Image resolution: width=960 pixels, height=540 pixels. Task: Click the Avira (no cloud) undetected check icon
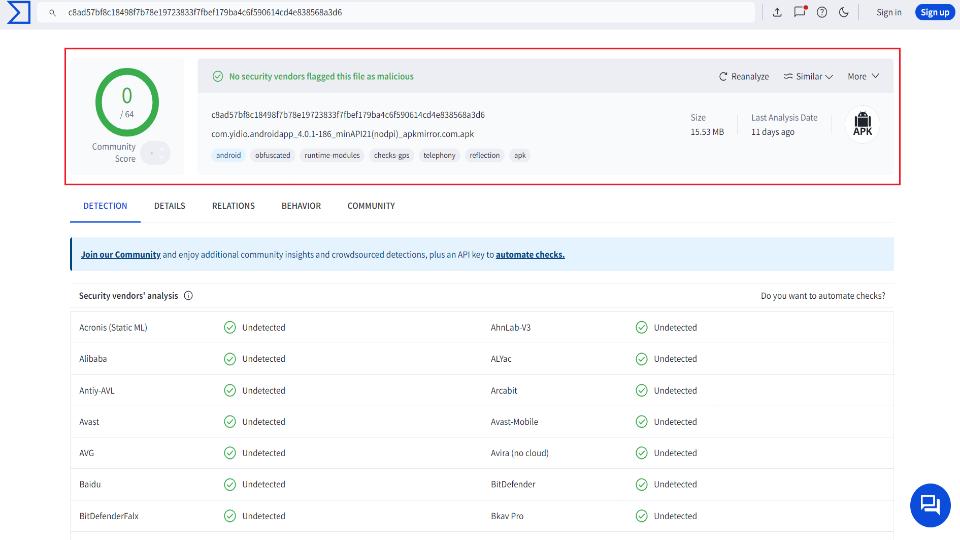point(641,452)
